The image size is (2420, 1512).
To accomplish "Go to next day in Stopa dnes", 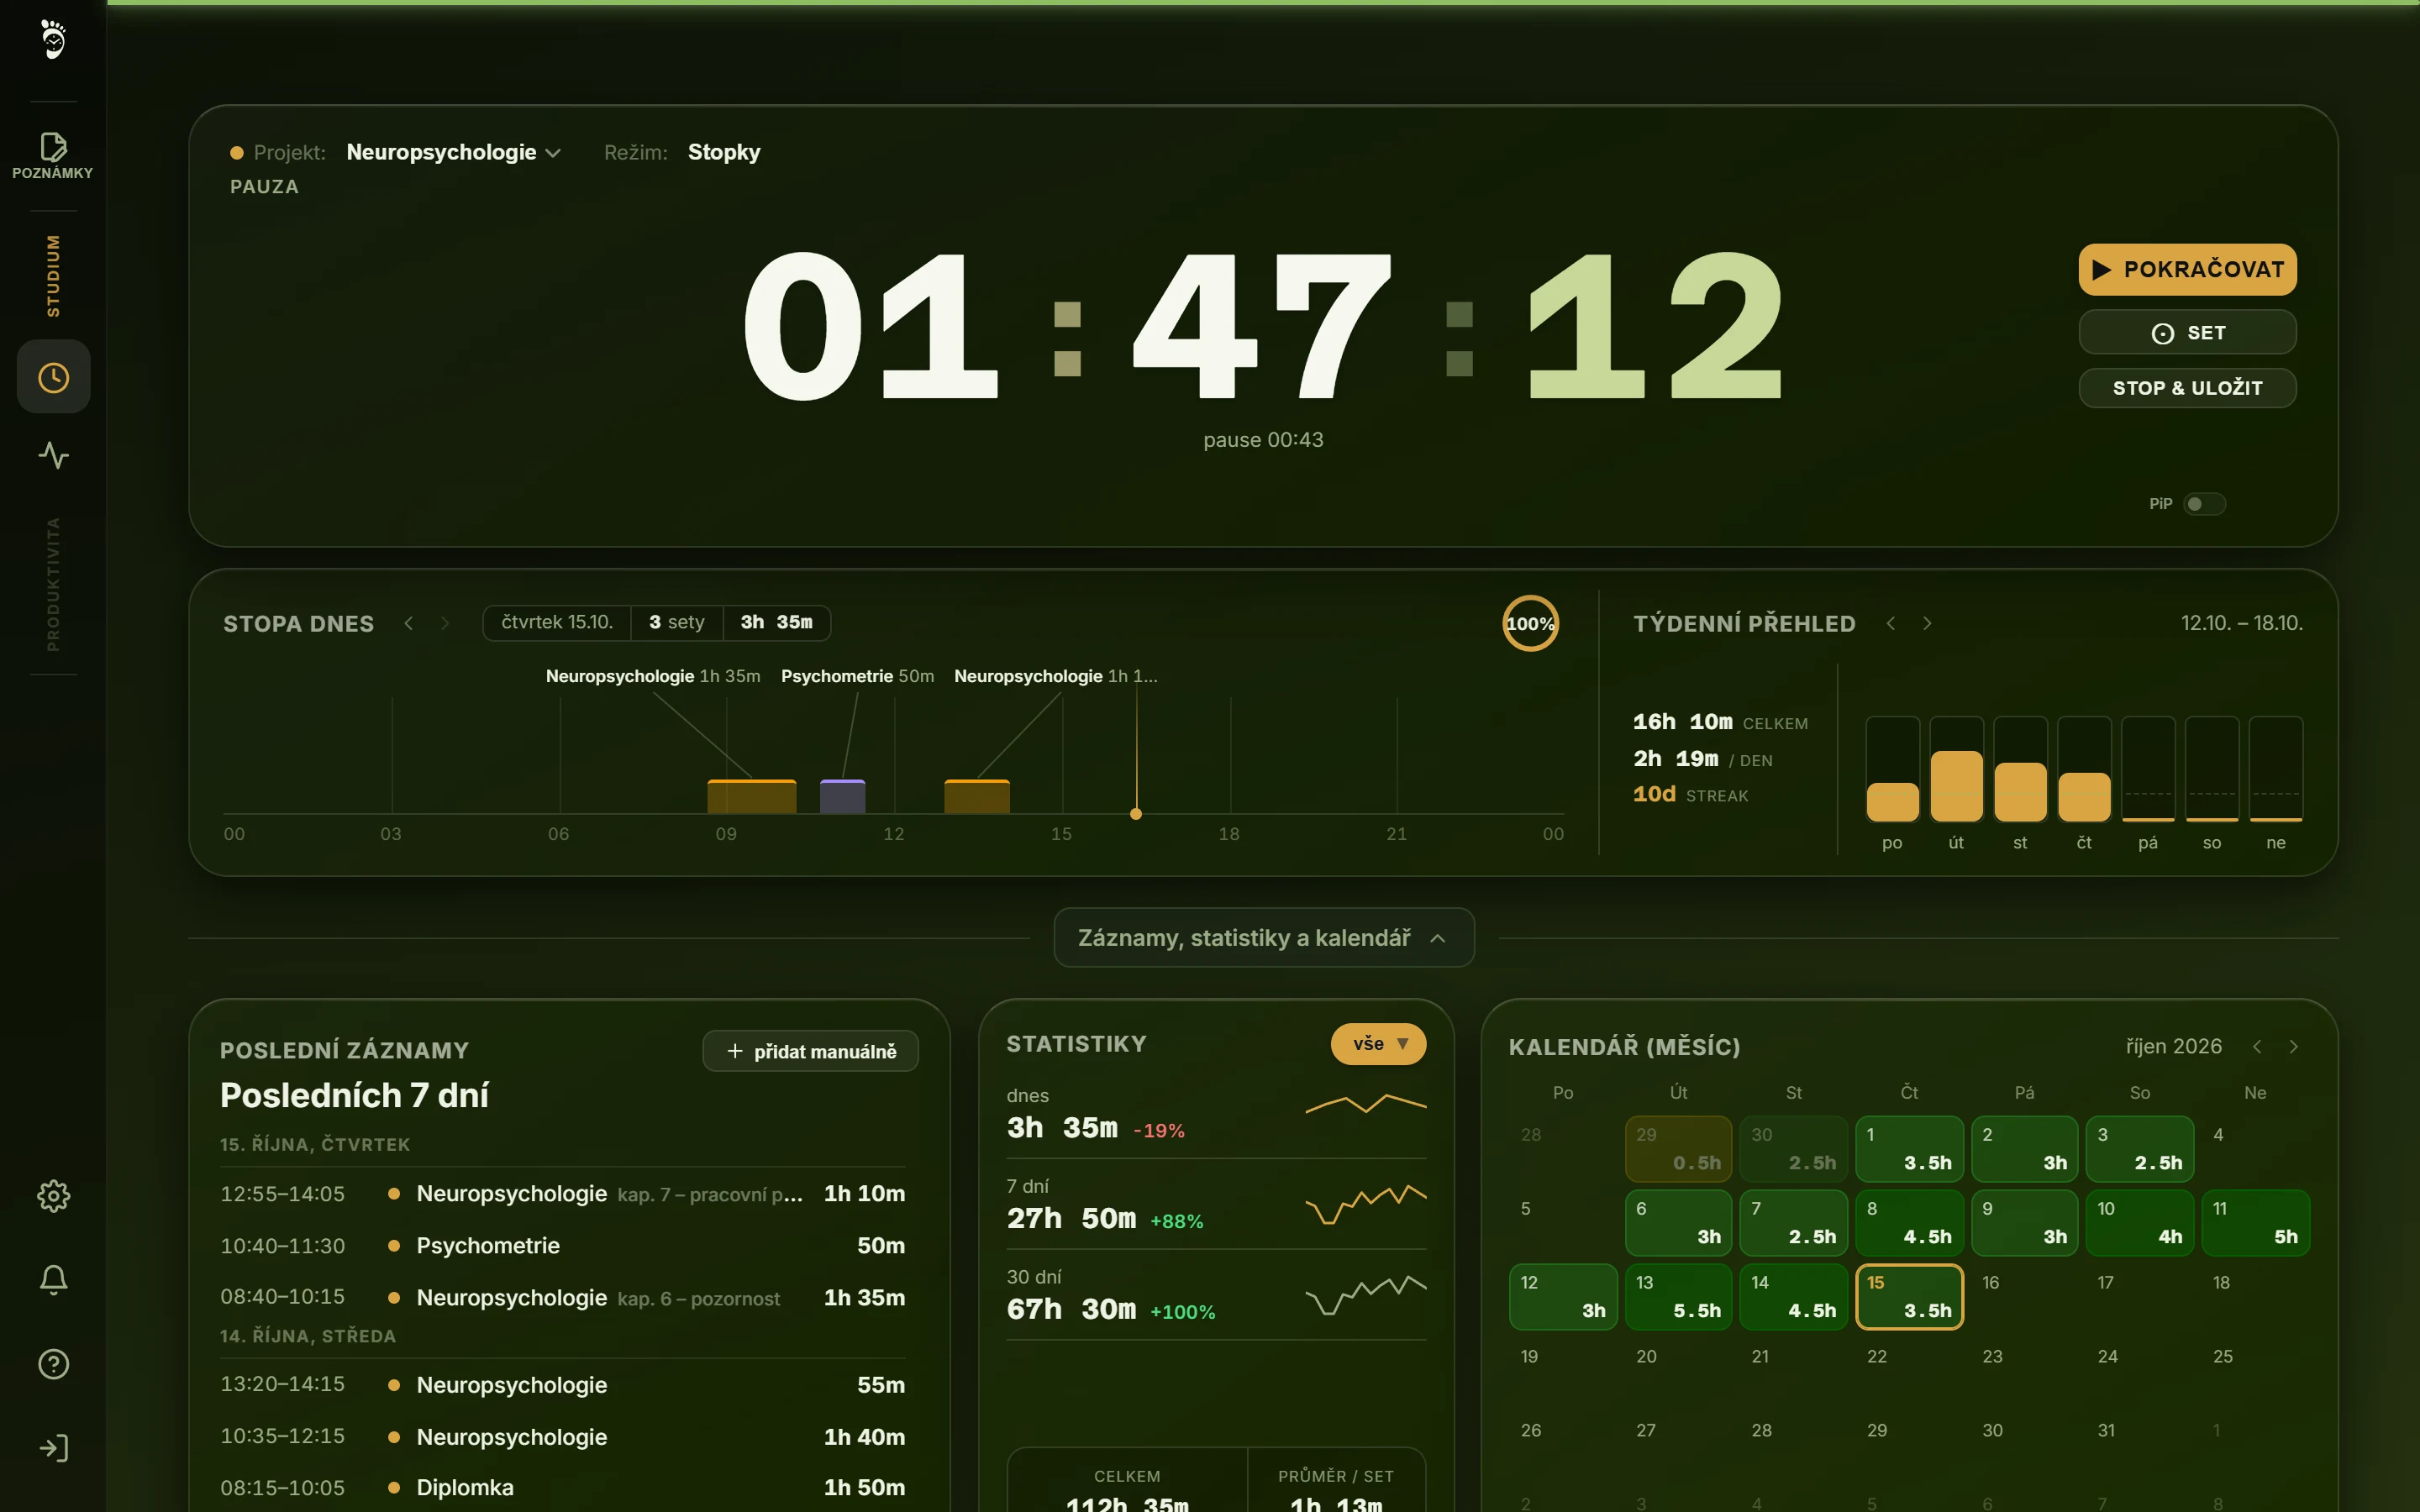I will pos(445,623).
